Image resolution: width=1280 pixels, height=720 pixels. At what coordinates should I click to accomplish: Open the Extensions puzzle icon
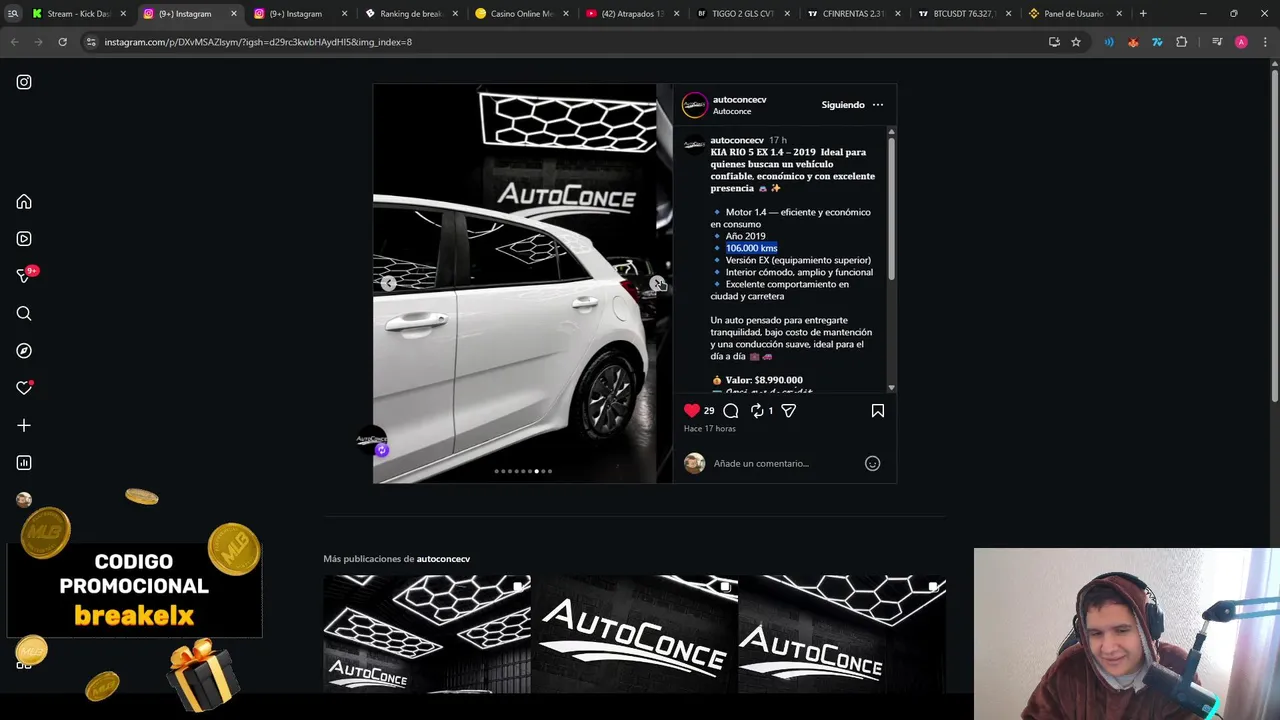1182,42
